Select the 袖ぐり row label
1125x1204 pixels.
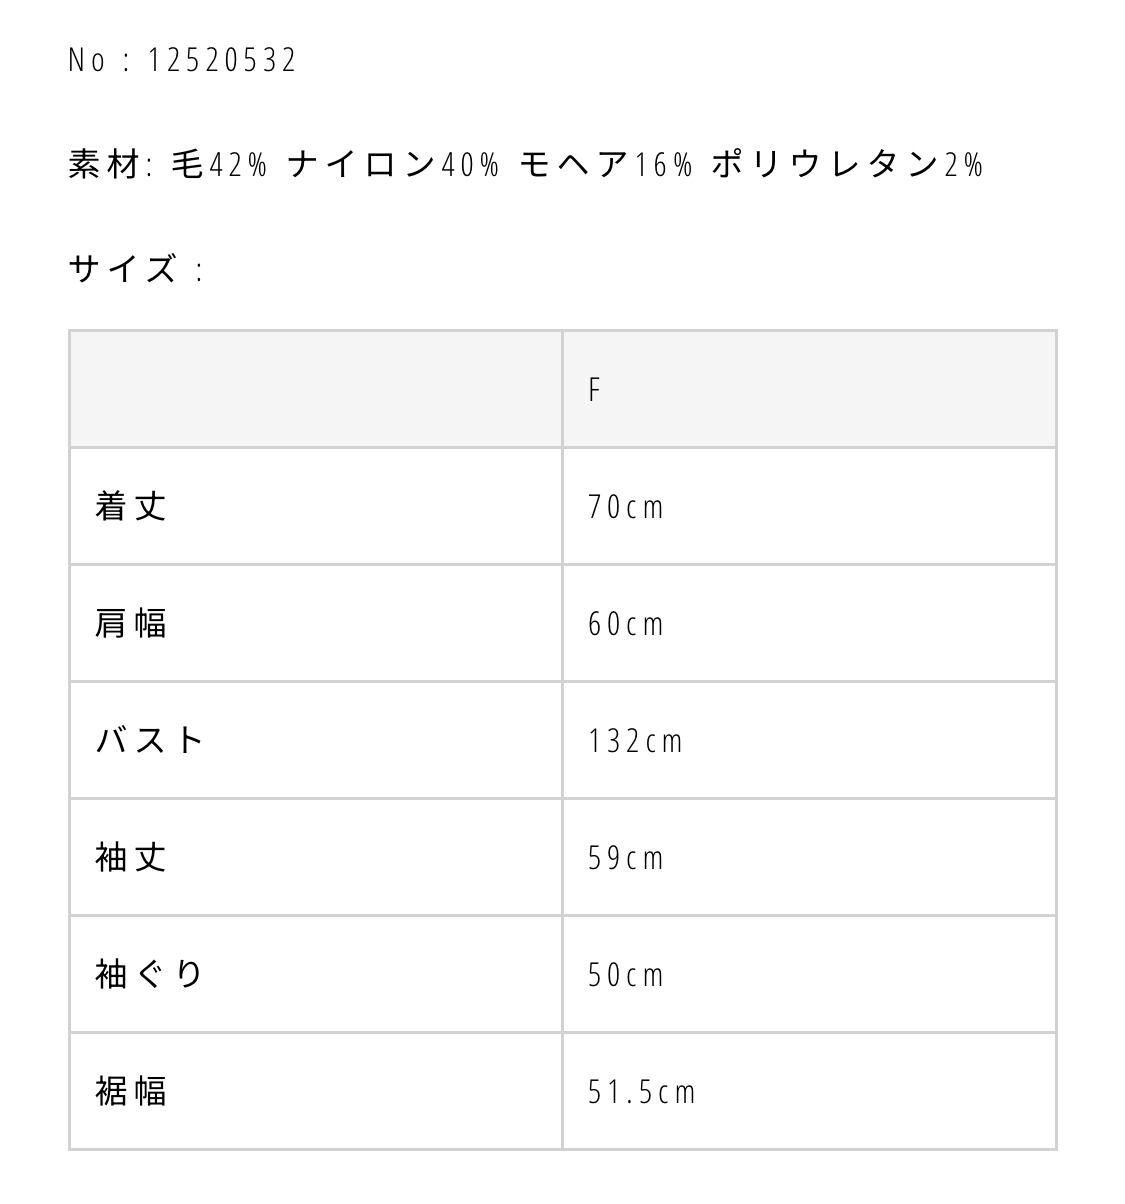click(x=150, y=974)
